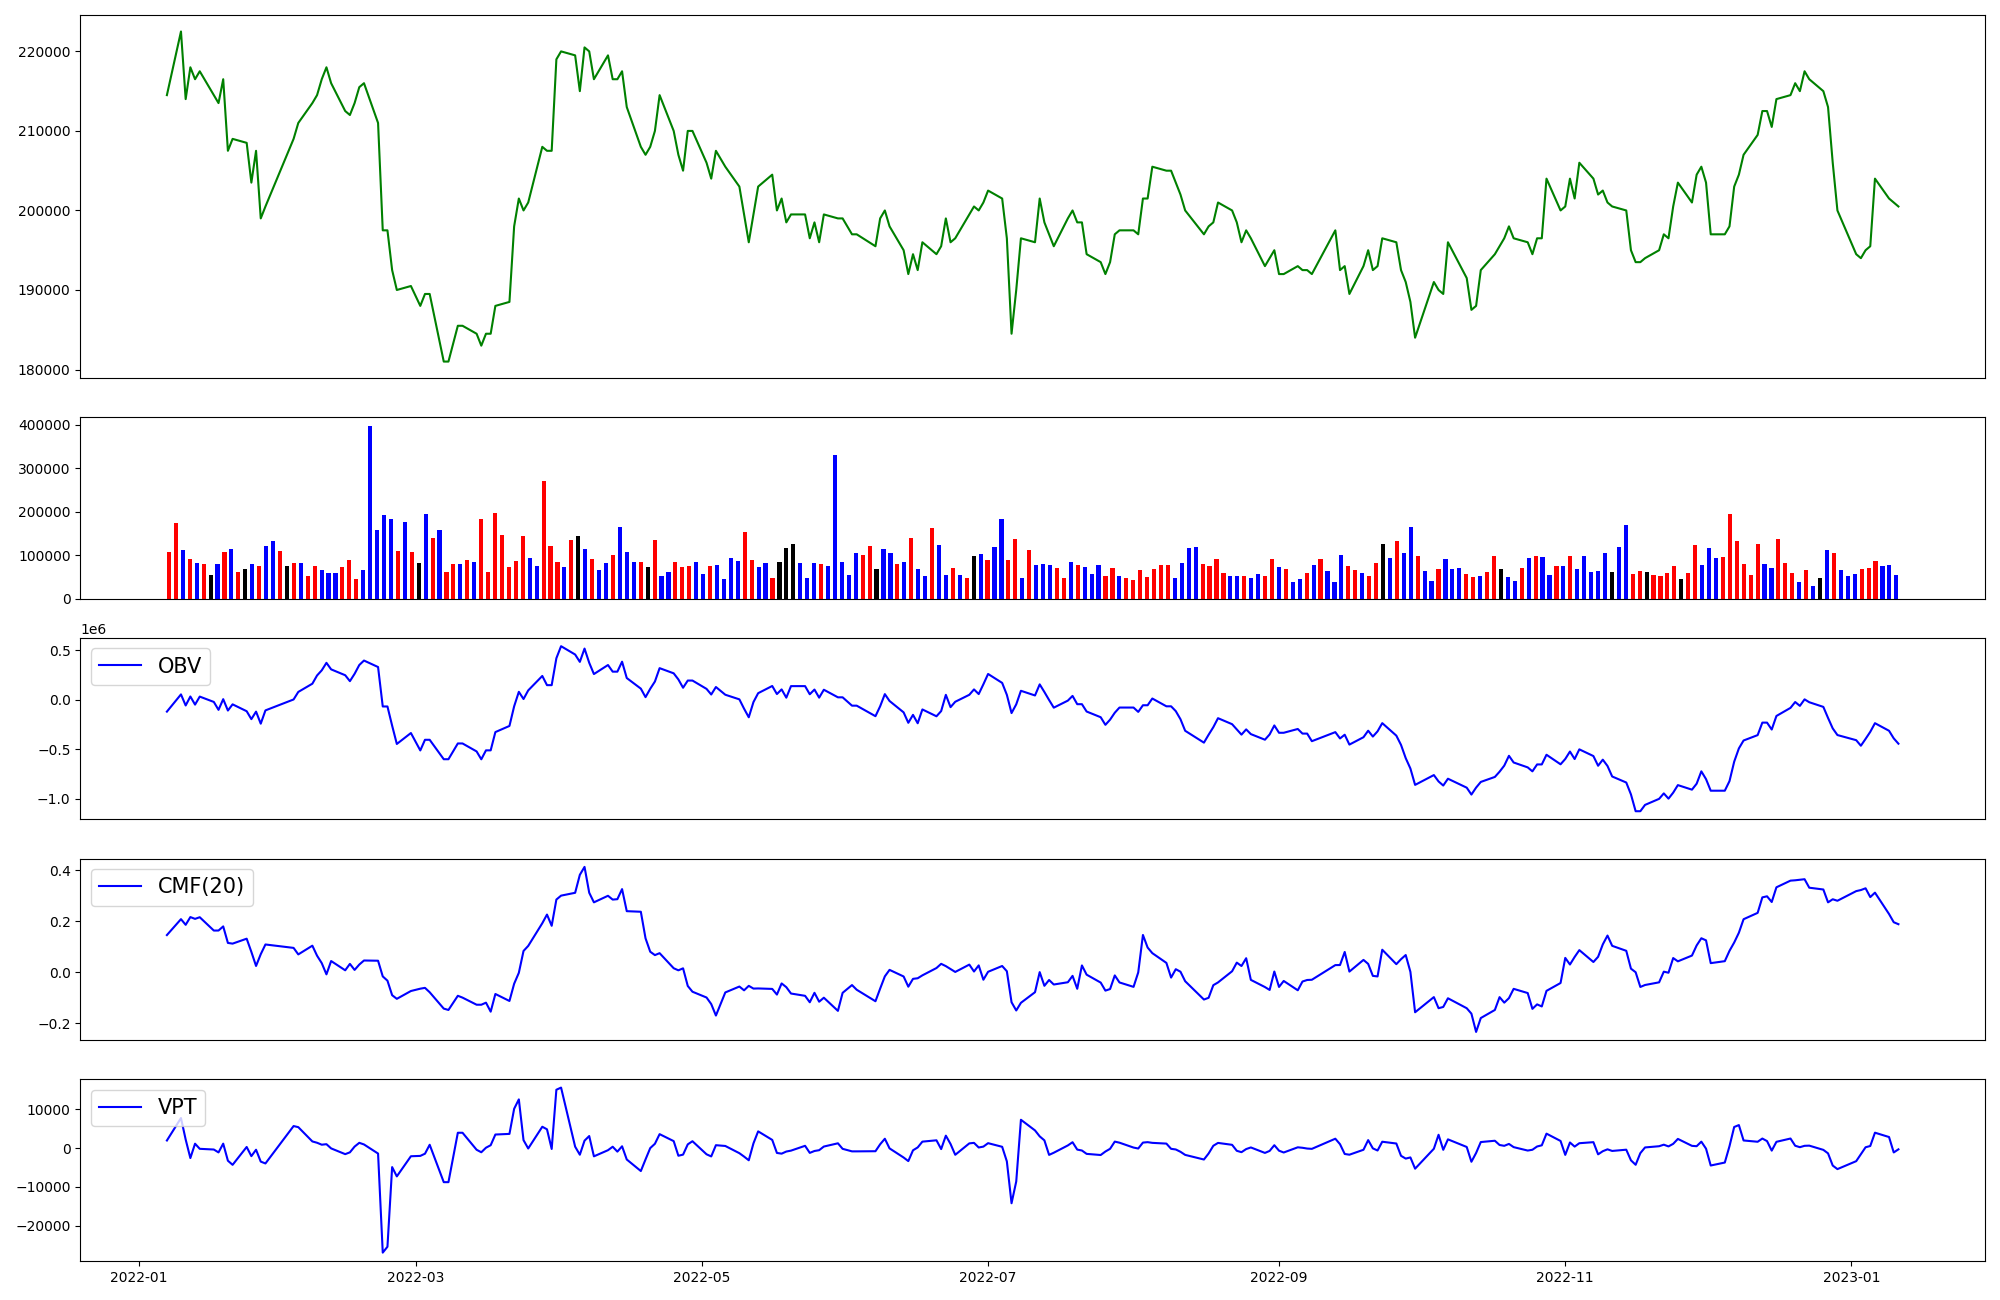
Task: Click the VPT lowest dip below -20000
Action: click(x=382, y=1251)
